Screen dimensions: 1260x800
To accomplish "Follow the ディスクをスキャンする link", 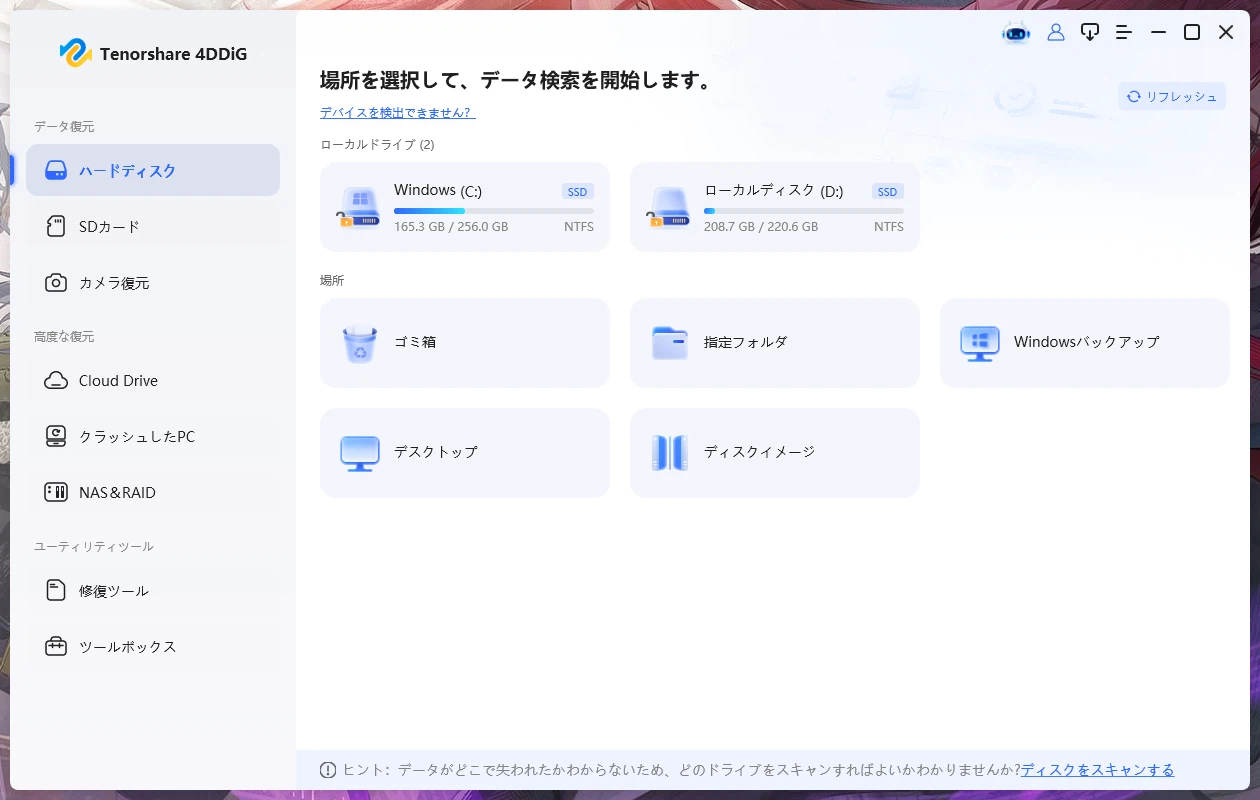I will pos(1098,770).
